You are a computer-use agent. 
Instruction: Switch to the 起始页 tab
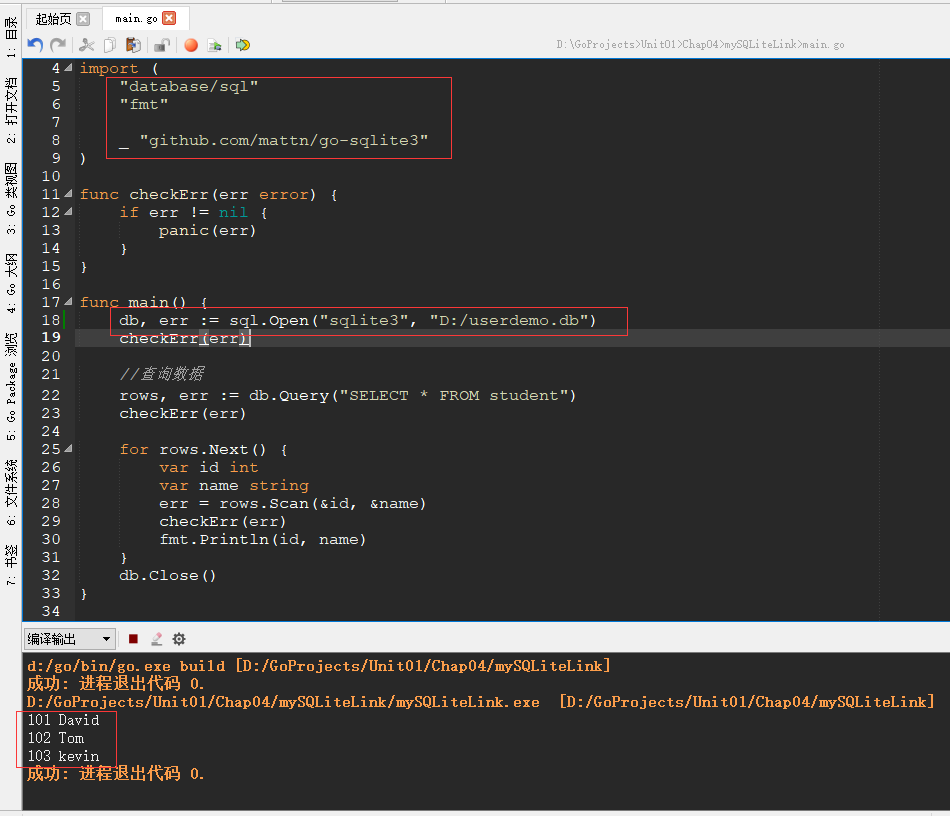55,17
